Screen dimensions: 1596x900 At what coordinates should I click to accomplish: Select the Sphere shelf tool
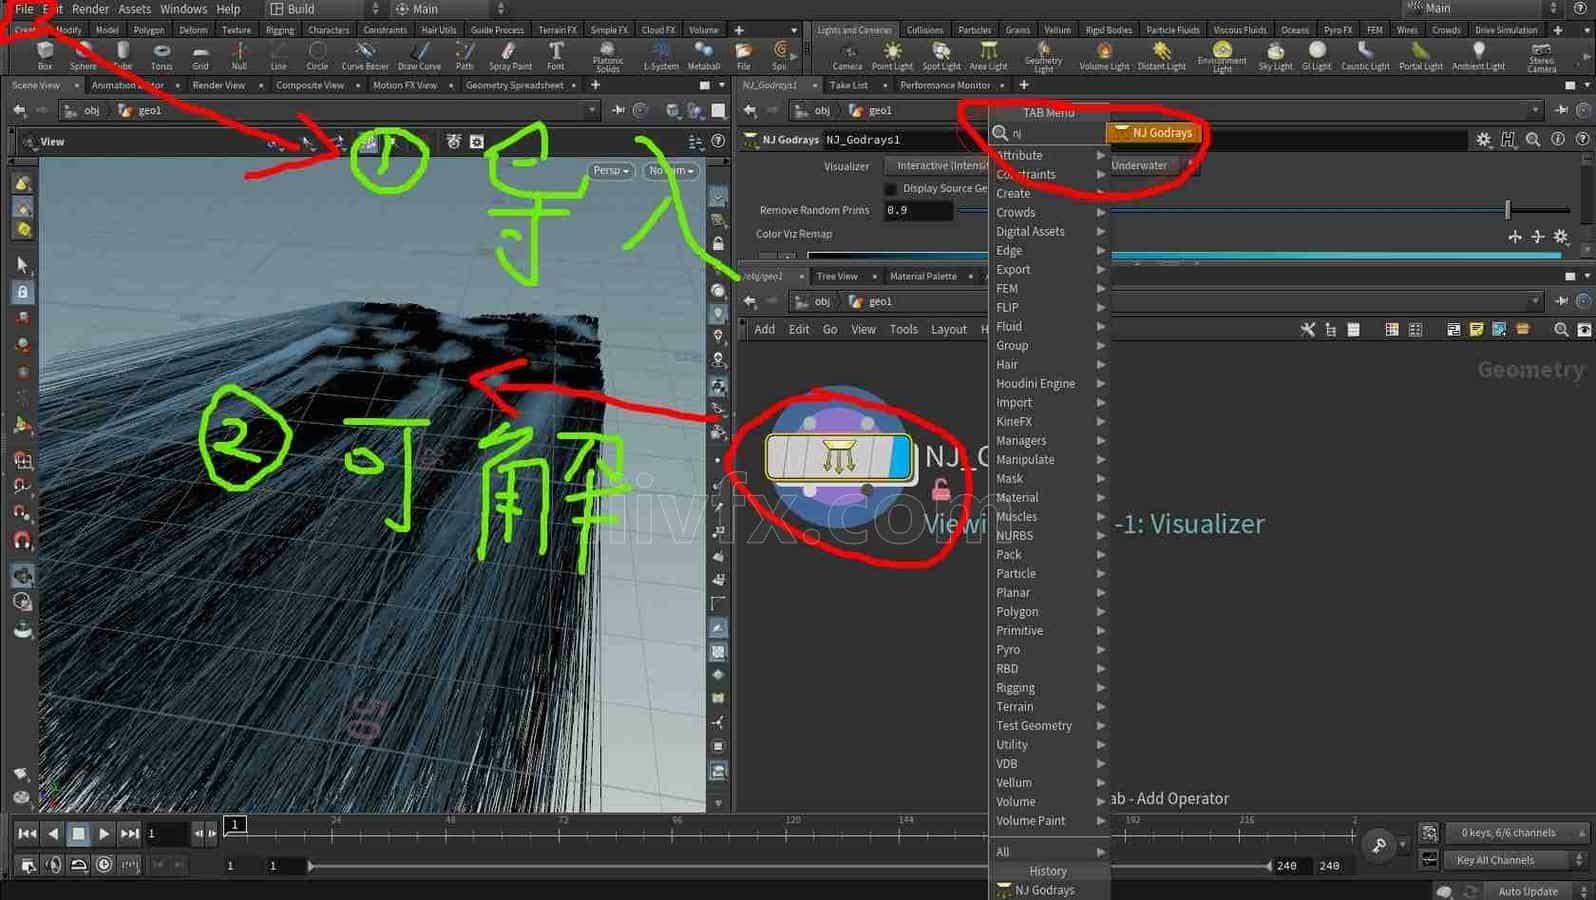83,56
